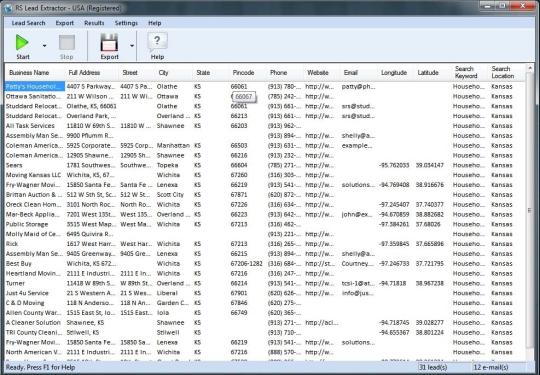Image resolution: width=540 pixels, height=375 pixels.
Task: Expand the Export button dropdown arrow
Action: (x=132, y=45)
